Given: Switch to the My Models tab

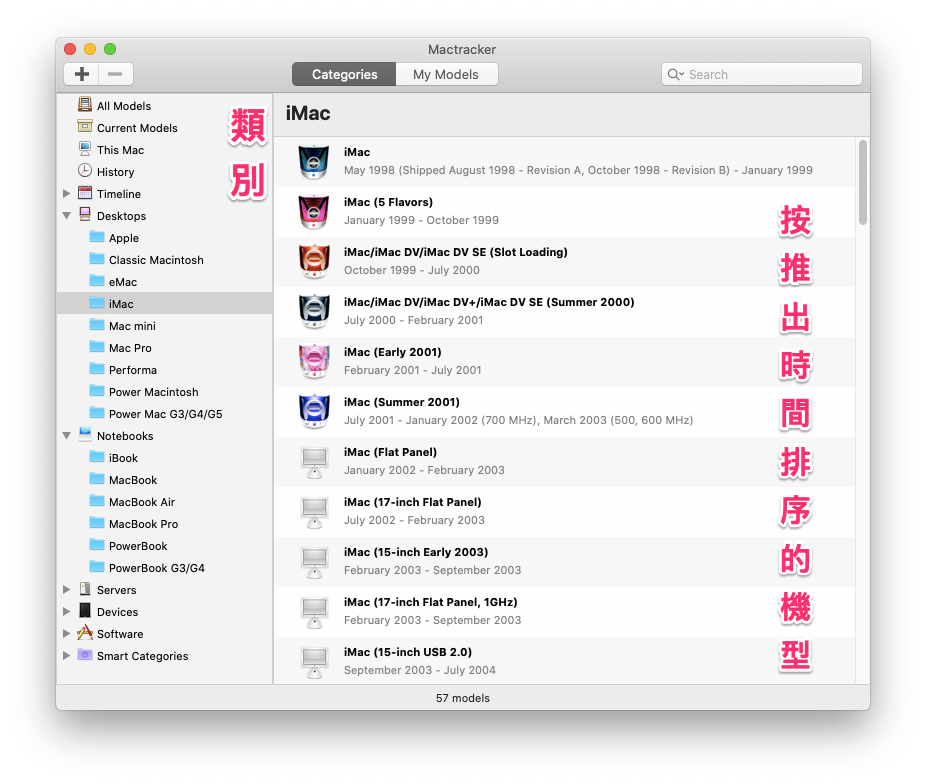Looking at the screenshot, I should [446, 74].
